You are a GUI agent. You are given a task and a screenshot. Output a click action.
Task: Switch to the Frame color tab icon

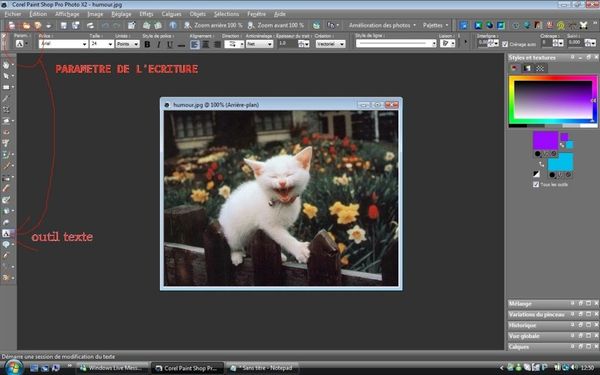coord(515,68)
